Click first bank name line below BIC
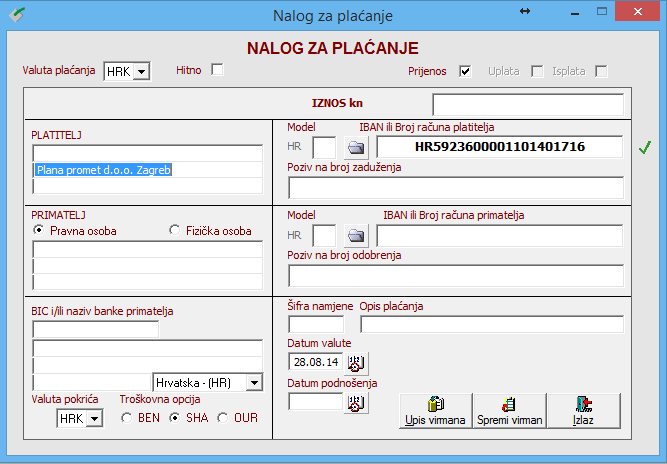This screenshot has height=464, width=667. [x=148, y=348]
